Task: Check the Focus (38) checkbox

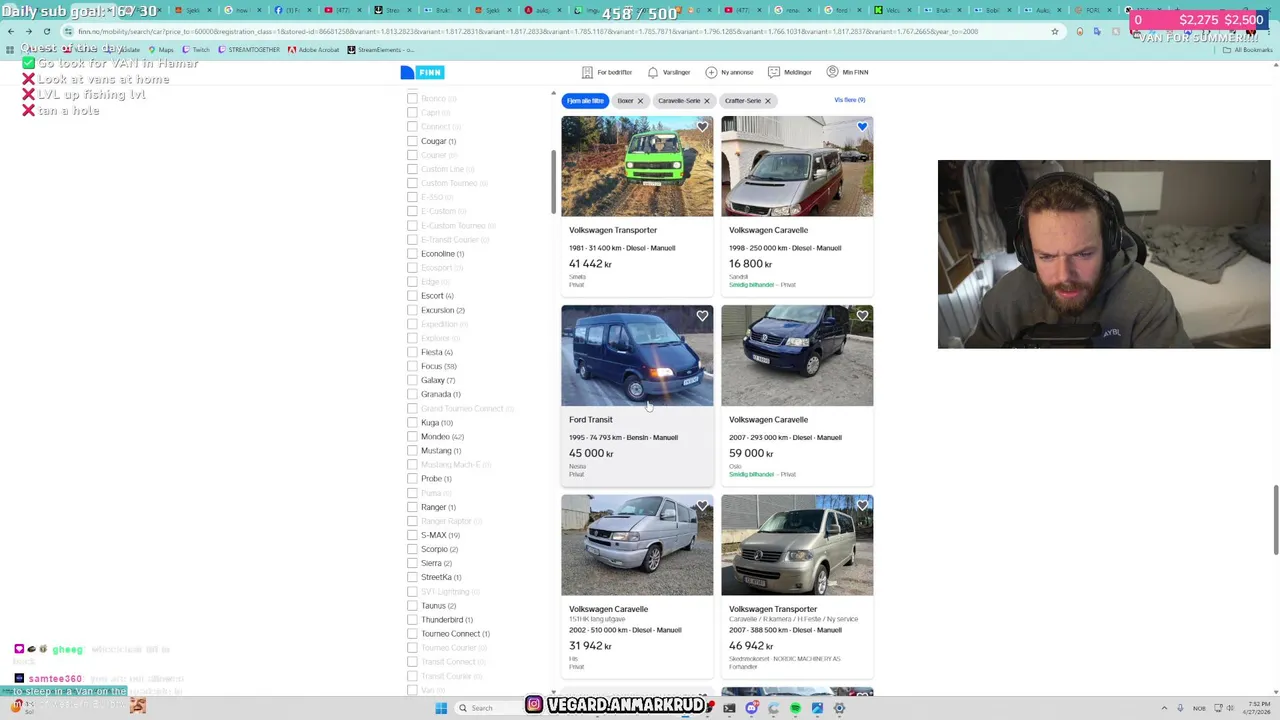Action: (412, 366)
